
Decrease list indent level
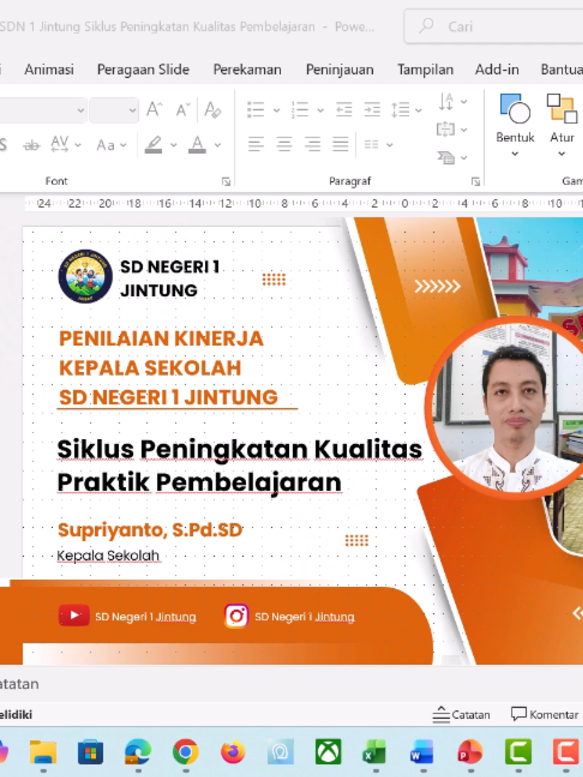point(344,110)
